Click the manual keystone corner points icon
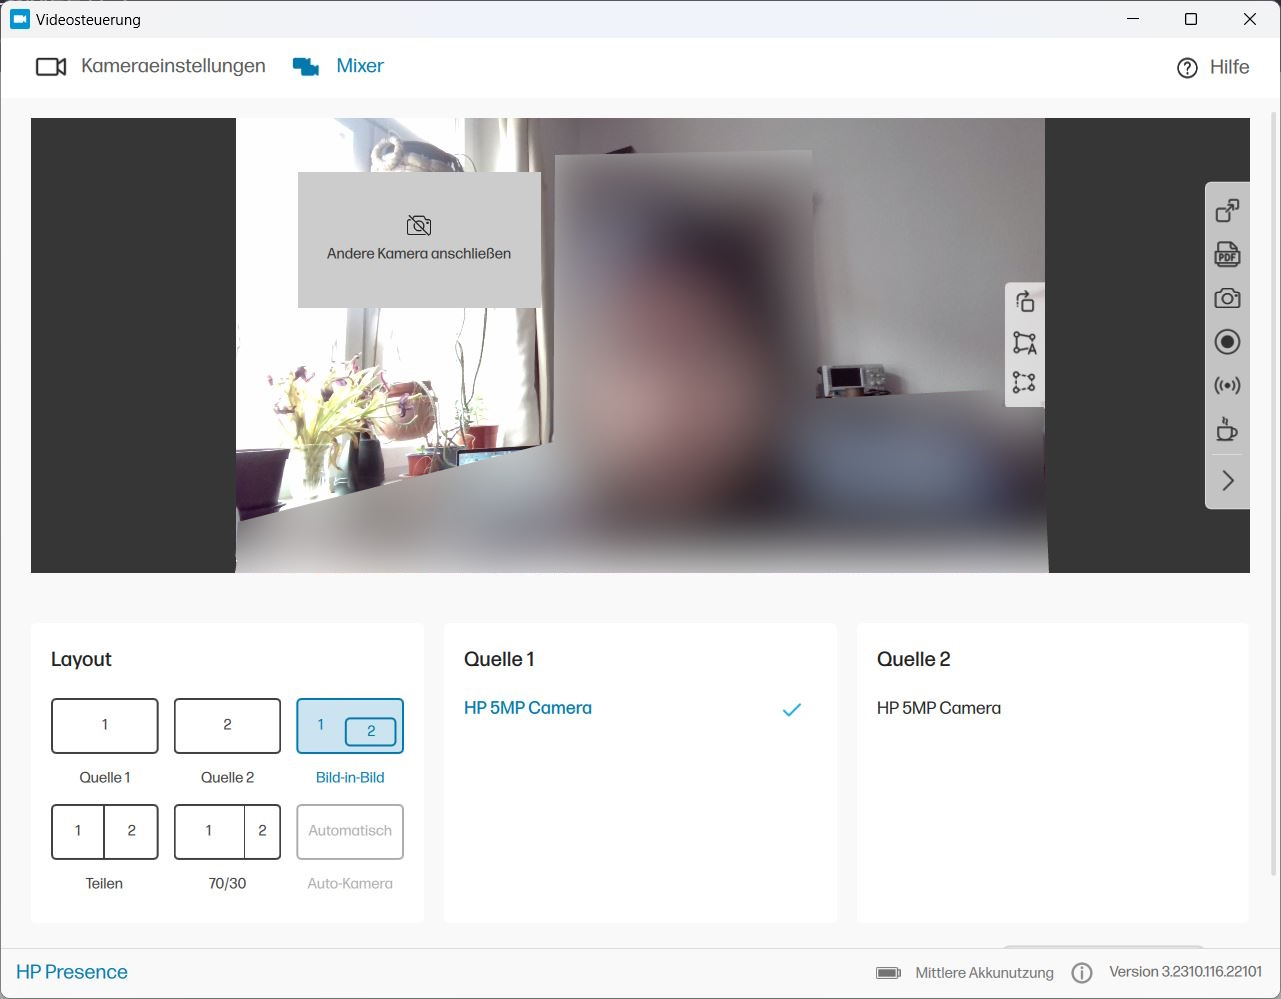 coord(1024,382)
